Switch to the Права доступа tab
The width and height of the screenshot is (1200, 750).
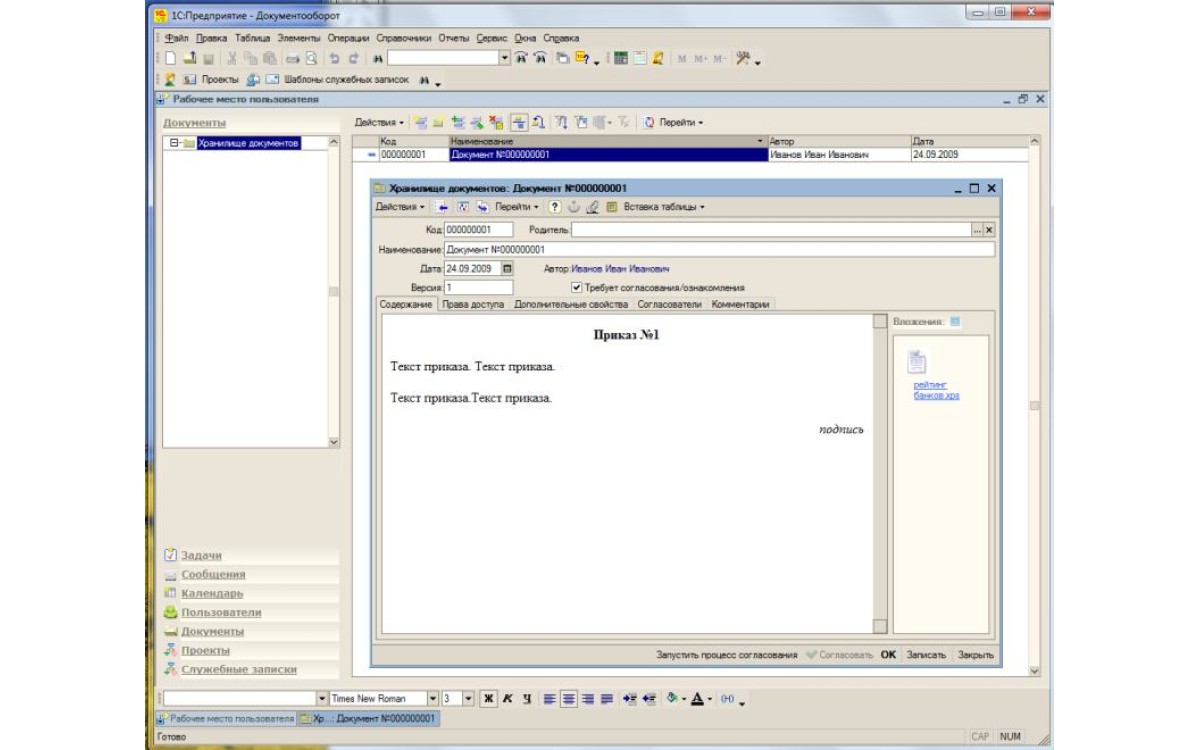pos(473,304)
